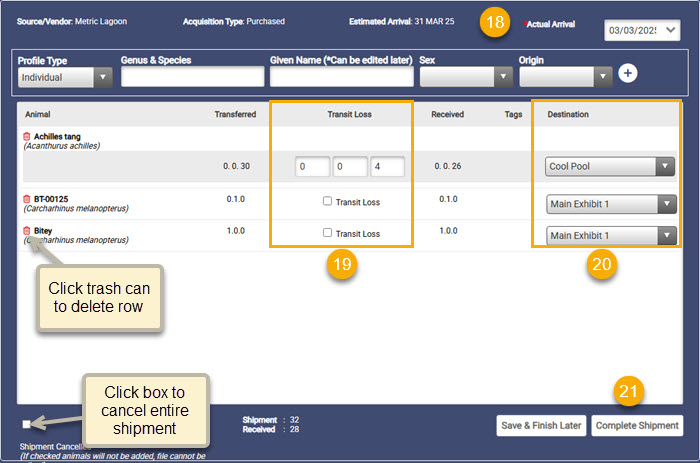The image size is (700, 463).
Task: Delete the Achilles tang row with trash icon
Action: (27, 137)
